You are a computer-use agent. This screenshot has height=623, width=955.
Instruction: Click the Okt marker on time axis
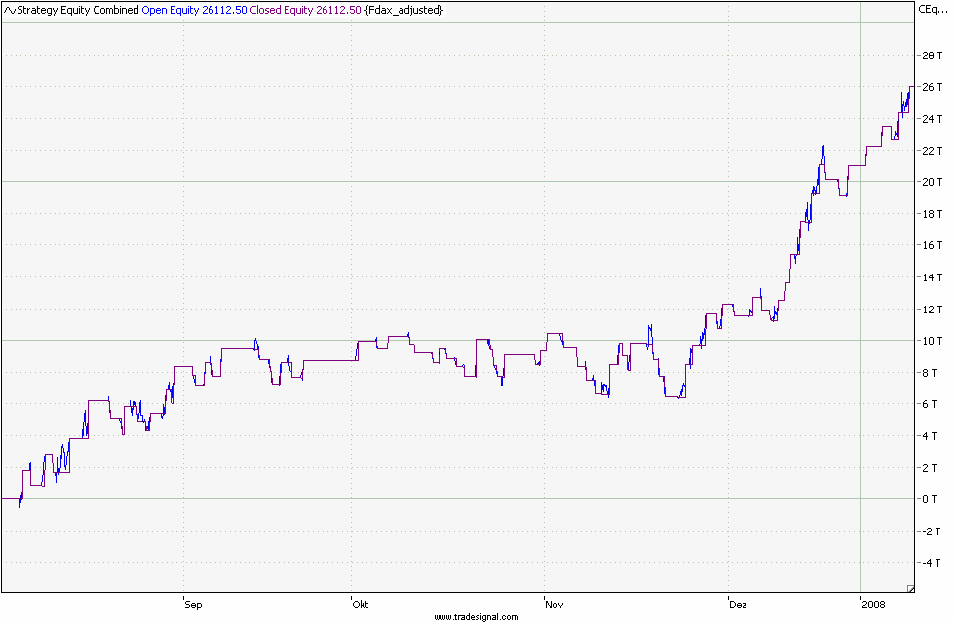[360, 605]
